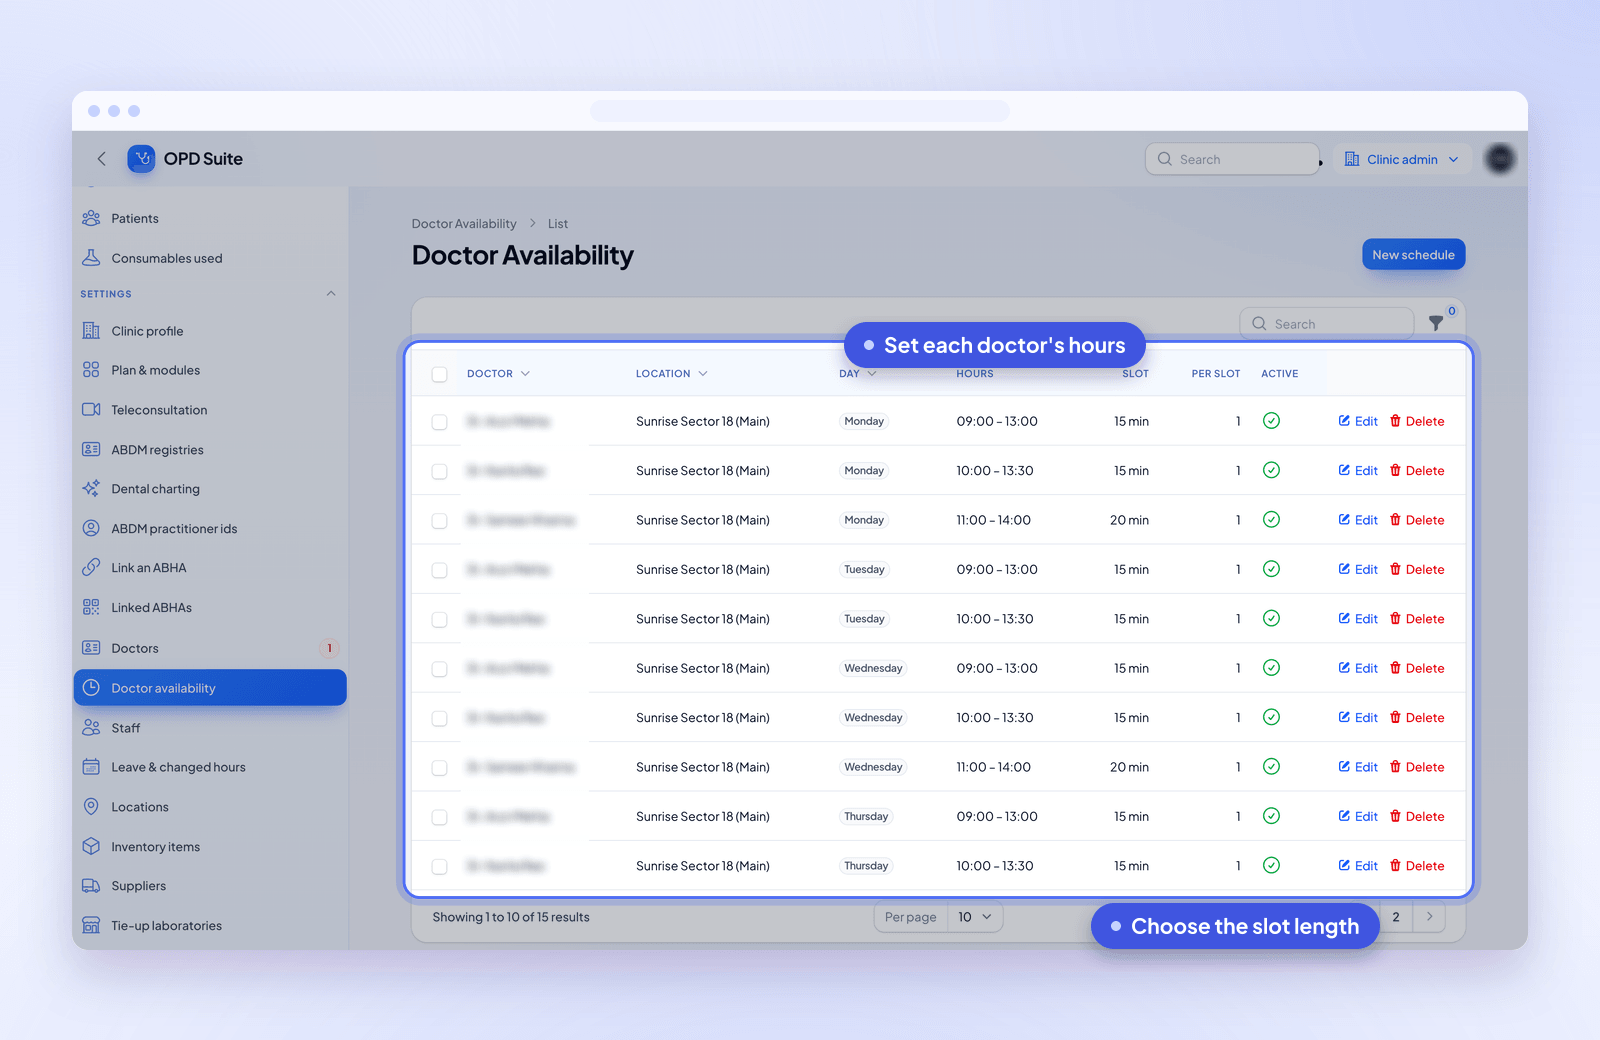1600x1040 pixels.
Task: Click the Suppliers truck icon
Action: pyautogui.click(x=91, y=886)
